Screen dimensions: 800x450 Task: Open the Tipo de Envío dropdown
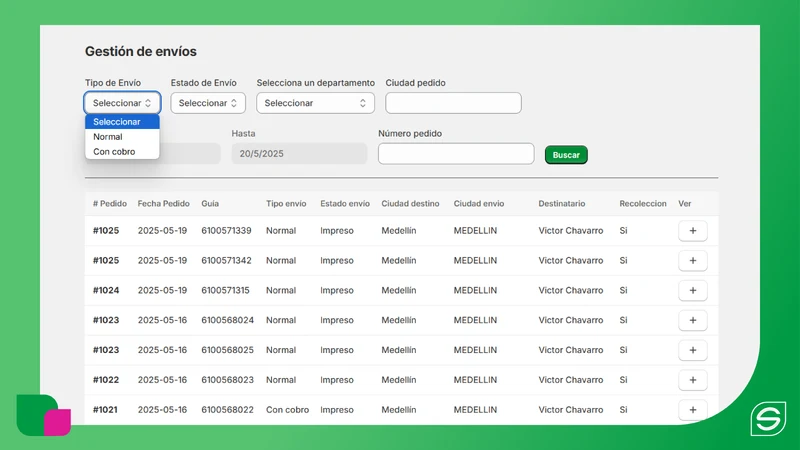[122, 103]
